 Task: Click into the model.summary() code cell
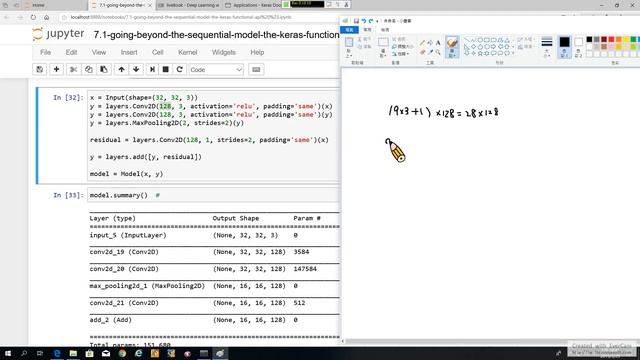[214, 195]
